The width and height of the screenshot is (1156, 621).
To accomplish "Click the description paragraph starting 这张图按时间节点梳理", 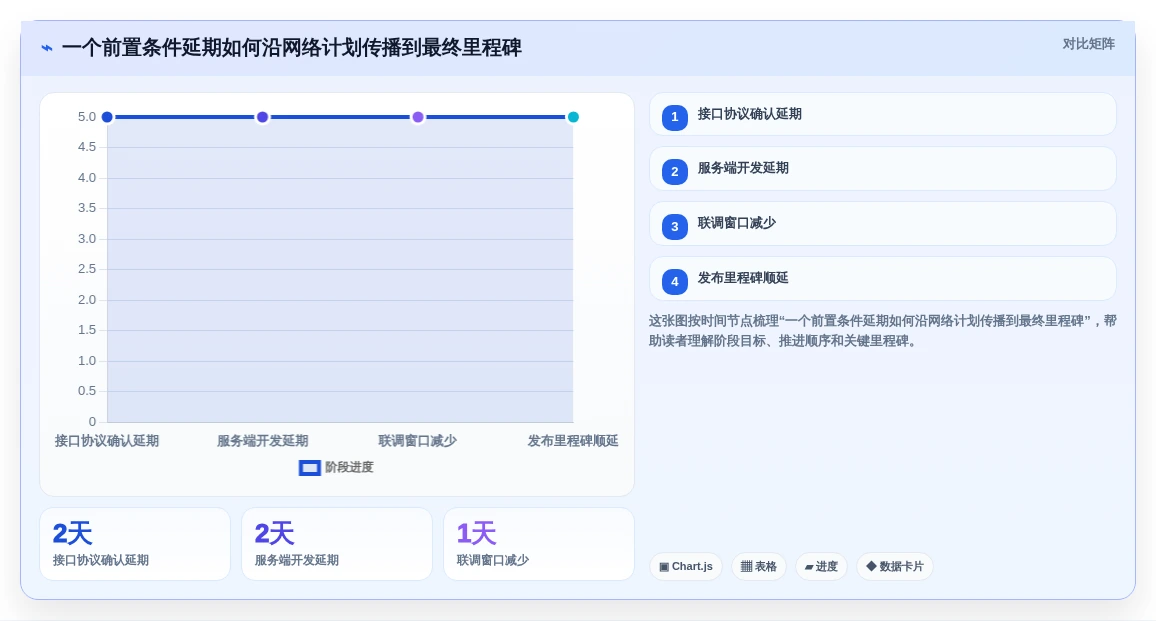I will pos(882,331).
